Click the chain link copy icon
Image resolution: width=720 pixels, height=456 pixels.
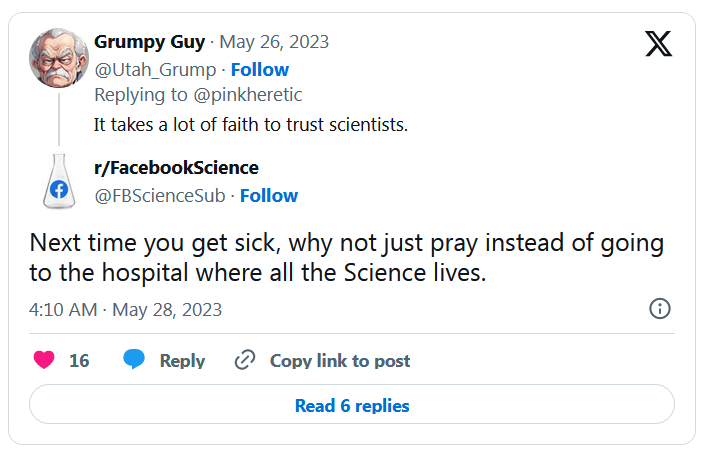(245, 361)
